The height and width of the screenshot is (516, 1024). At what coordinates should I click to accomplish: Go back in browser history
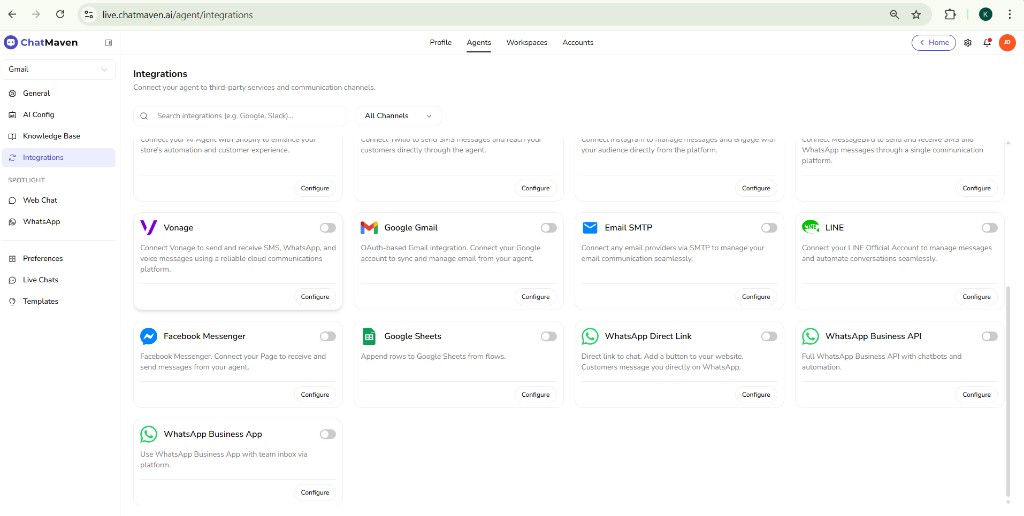[x=12, y=14]
